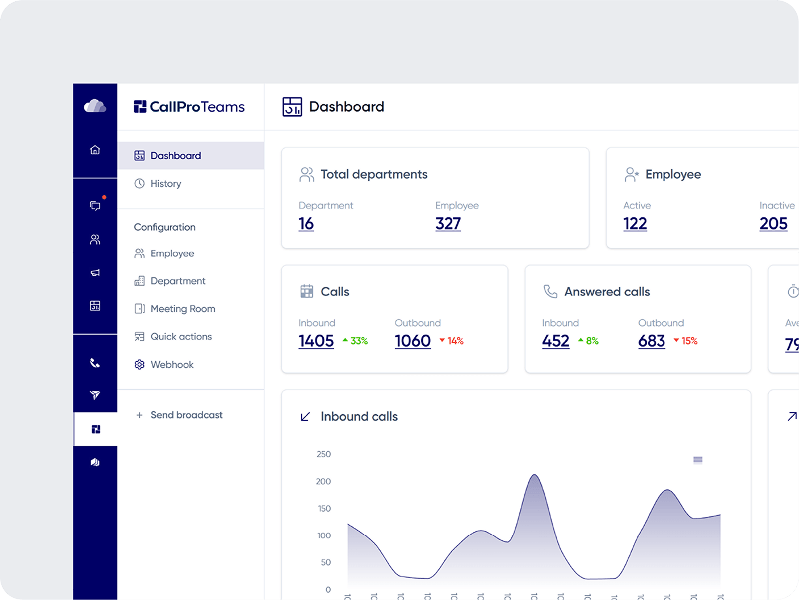The height and width of the screenshot is (600, 799).
Task: Click the Dashboard header icon
Action: click(292, 107)
